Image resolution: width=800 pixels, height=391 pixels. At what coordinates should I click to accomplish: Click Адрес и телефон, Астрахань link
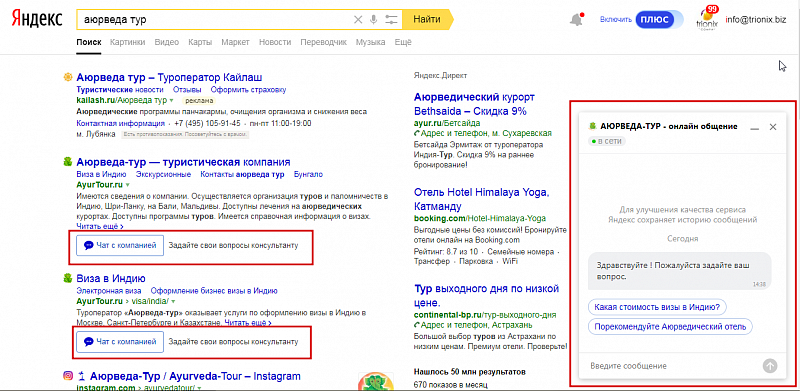[473, 325]
